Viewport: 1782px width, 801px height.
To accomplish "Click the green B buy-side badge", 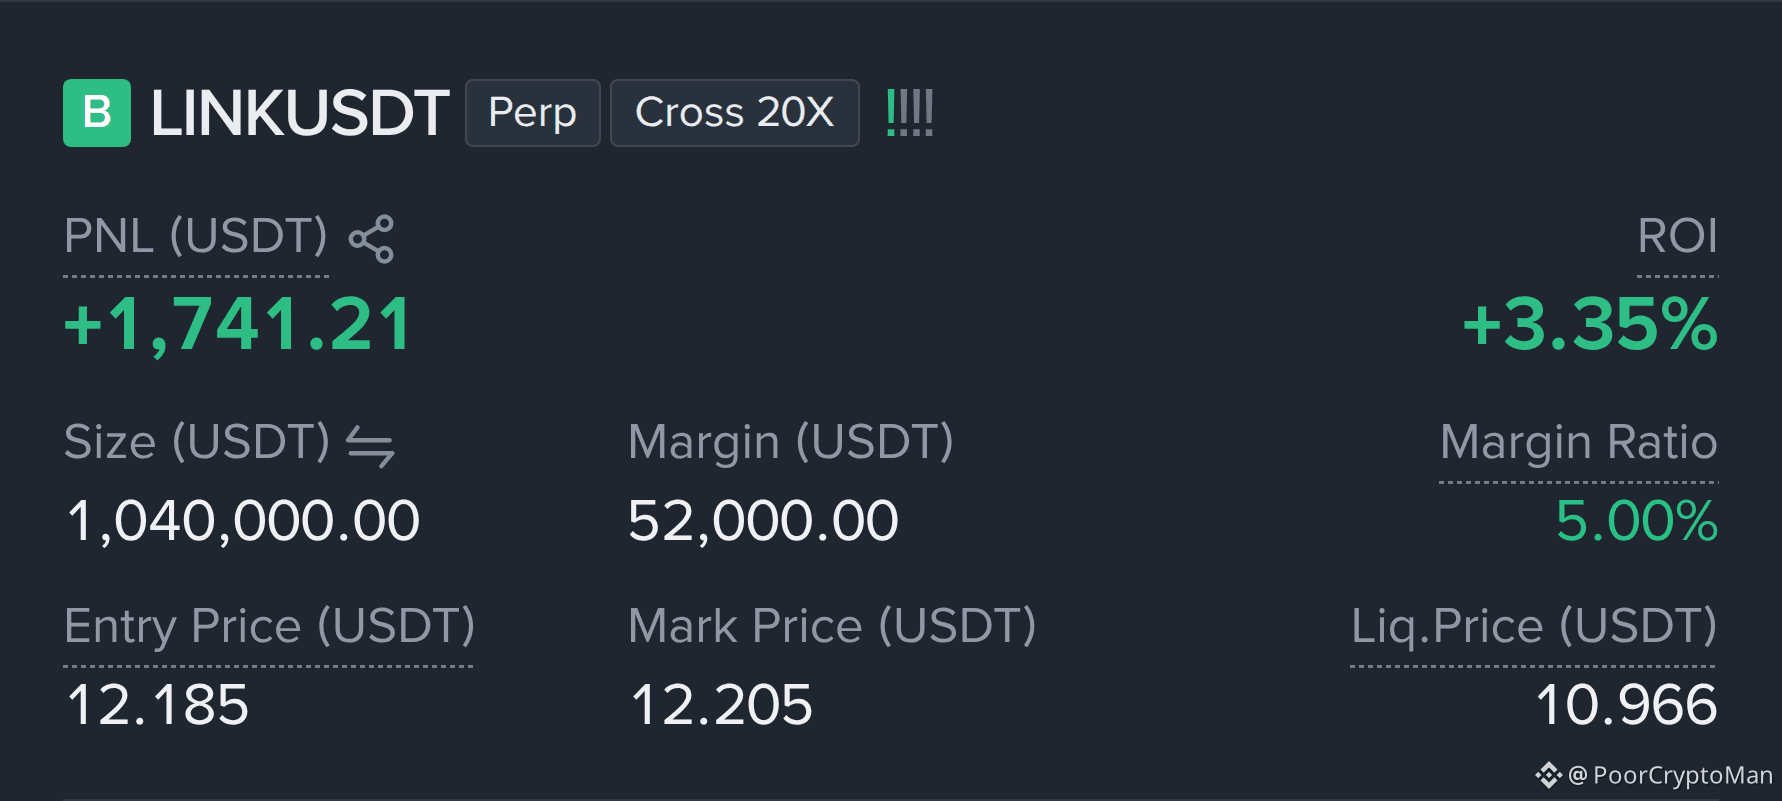I will coord(97,113).
